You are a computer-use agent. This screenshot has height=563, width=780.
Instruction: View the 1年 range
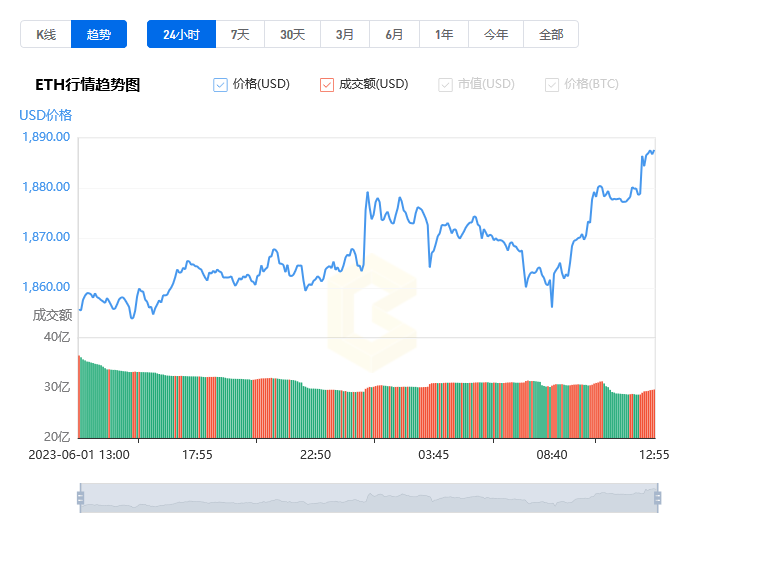pos(444,34)
